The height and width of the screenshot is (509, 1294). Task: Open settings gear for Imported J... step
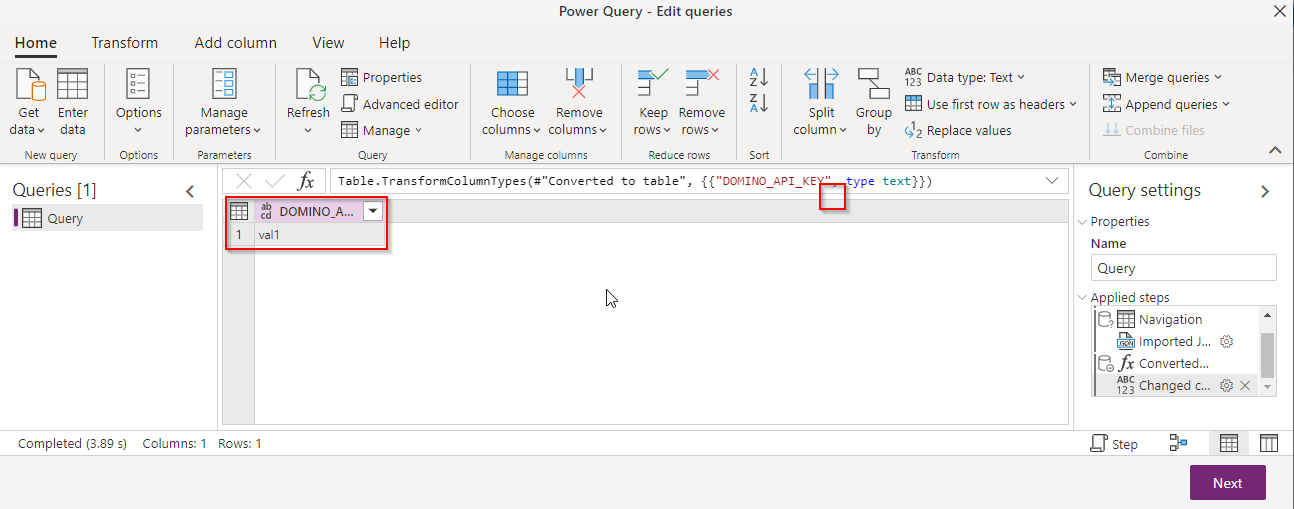tap(1227, 341)
